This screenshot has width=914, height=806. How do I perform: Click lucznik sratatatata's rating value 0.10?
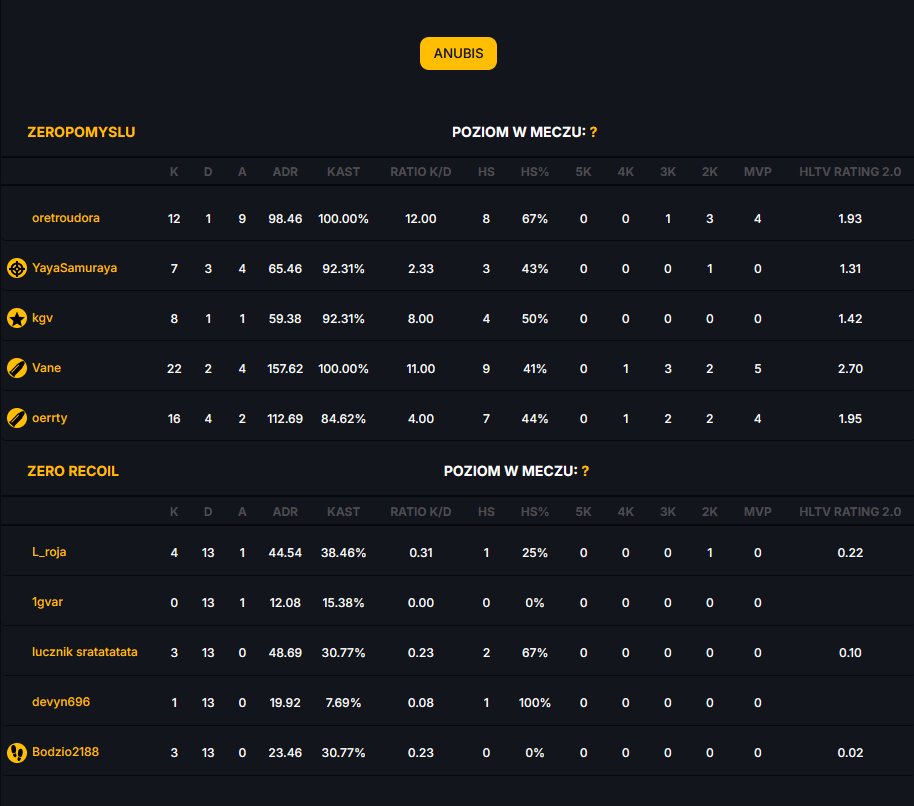850,653
